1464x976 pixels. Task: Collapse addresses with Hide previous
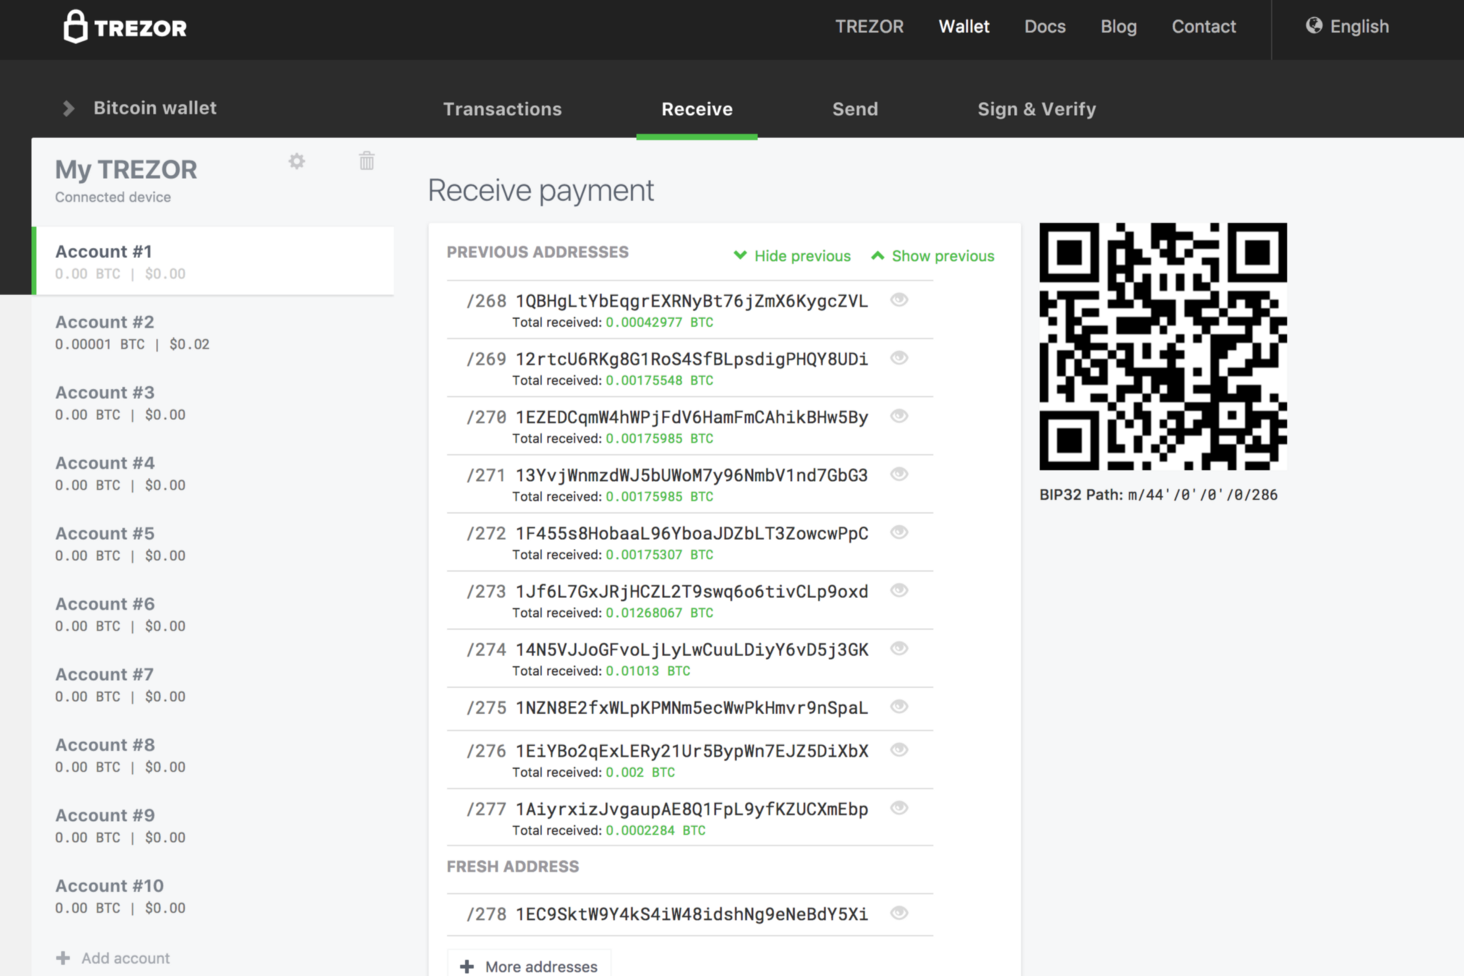click(792, 256)
